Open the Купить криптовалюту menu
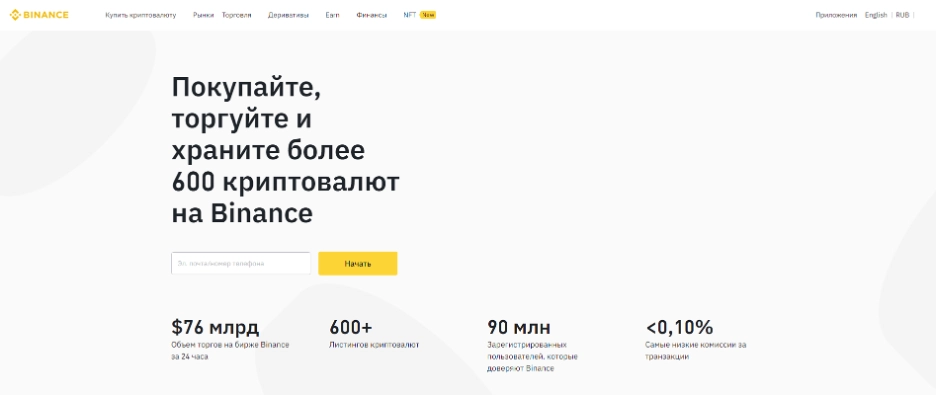936x396 pixels. (x=141, y=15)
